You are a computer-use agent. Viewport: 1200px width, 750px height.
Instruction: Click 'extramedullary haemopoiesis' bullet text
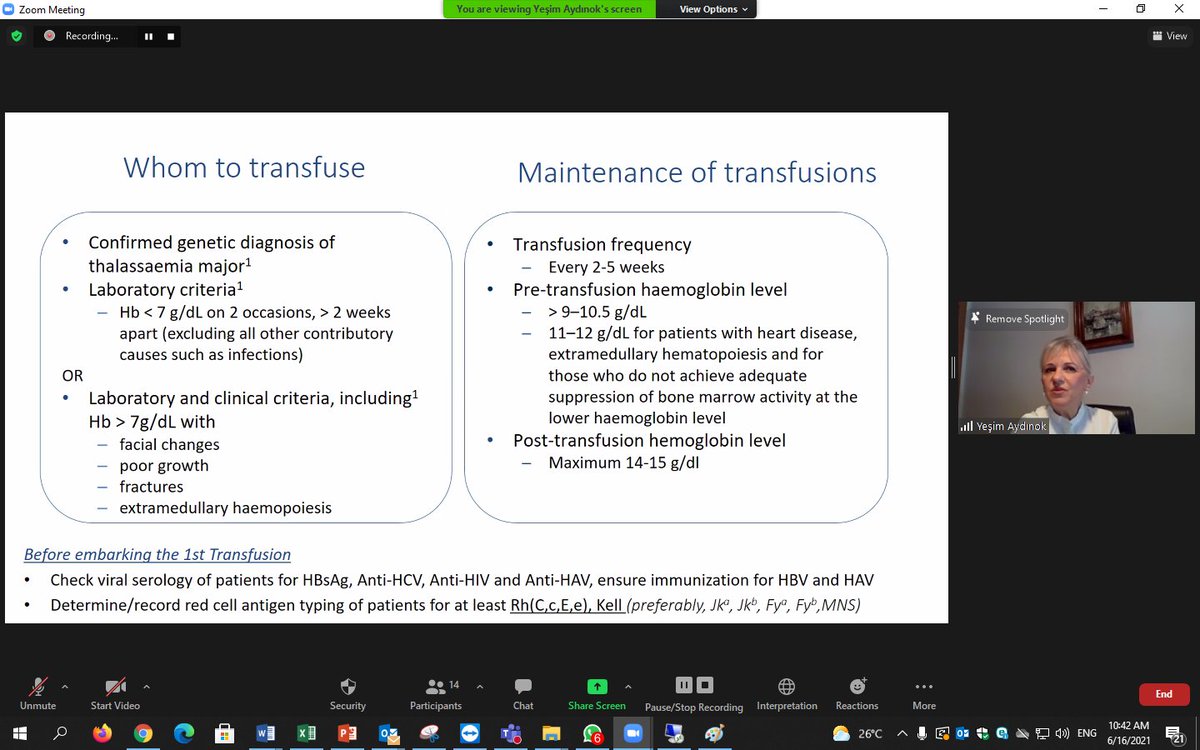225,508
